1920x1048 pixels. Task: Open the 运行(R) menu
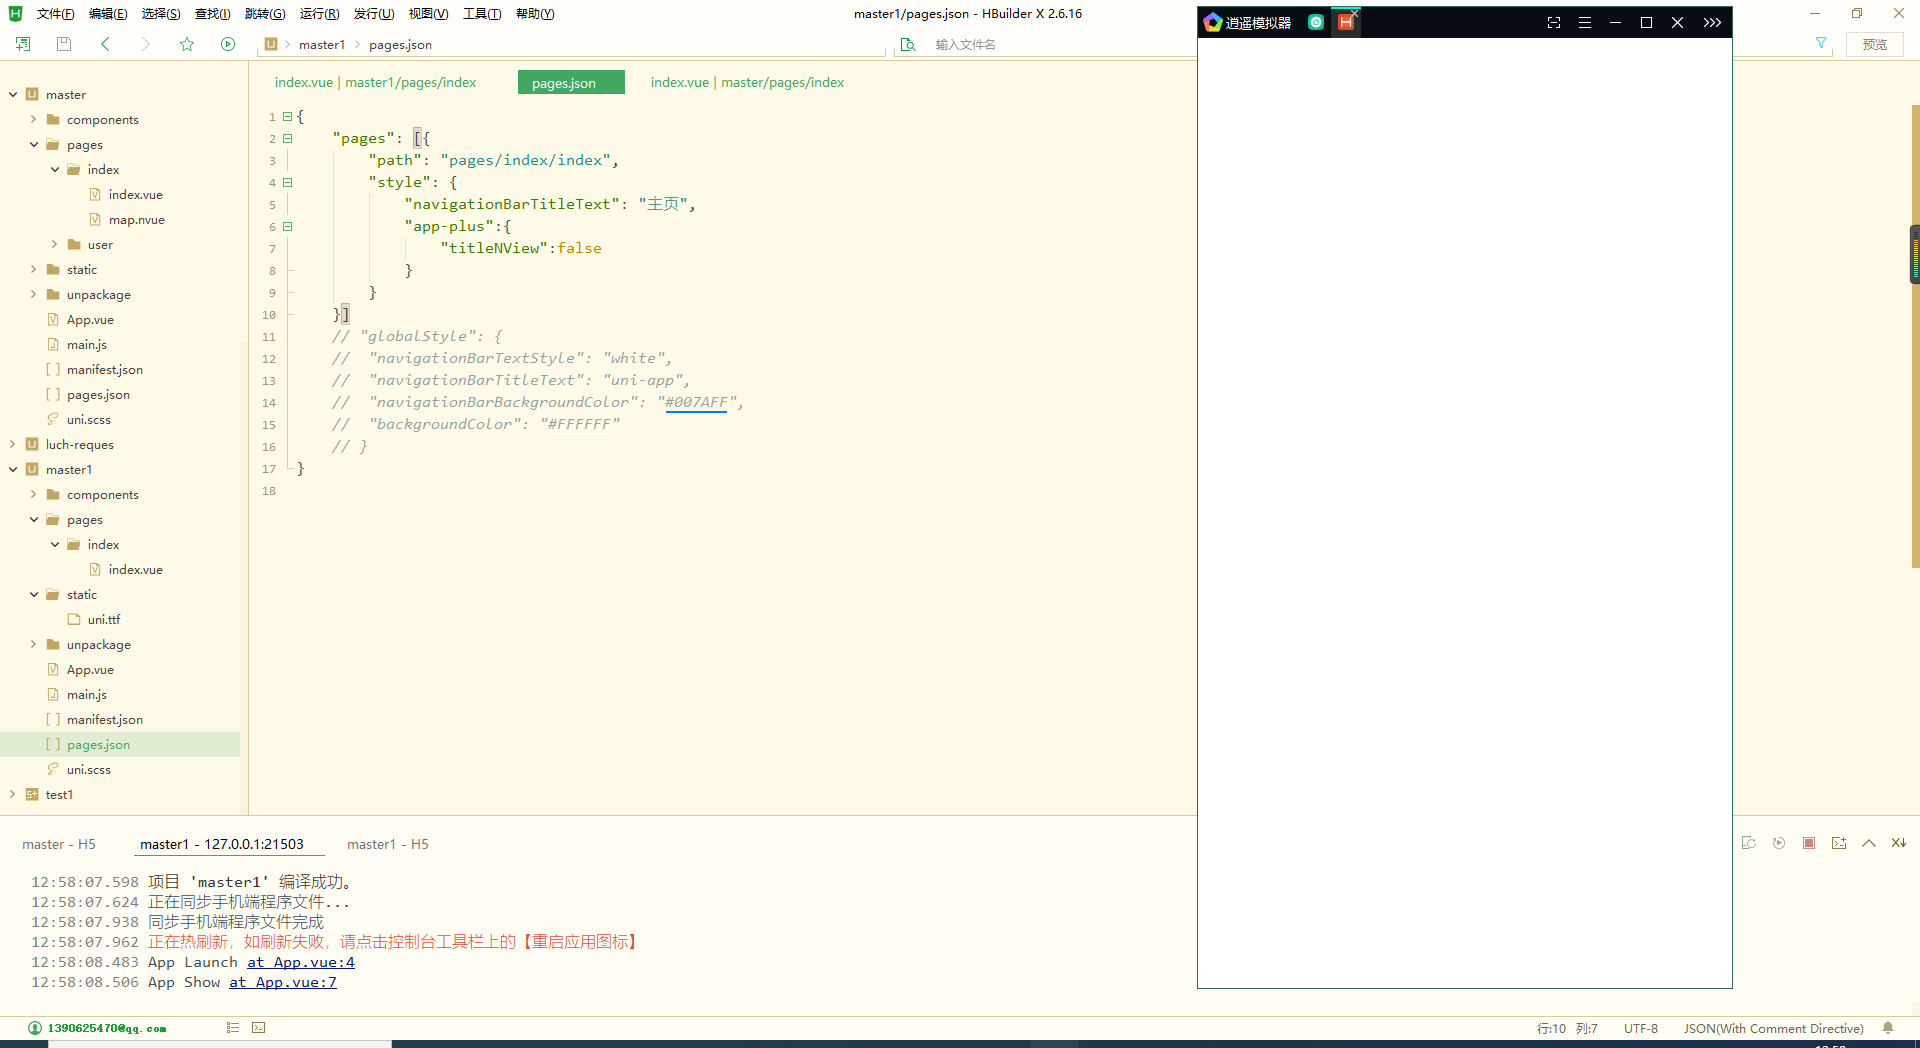point(319,14)
